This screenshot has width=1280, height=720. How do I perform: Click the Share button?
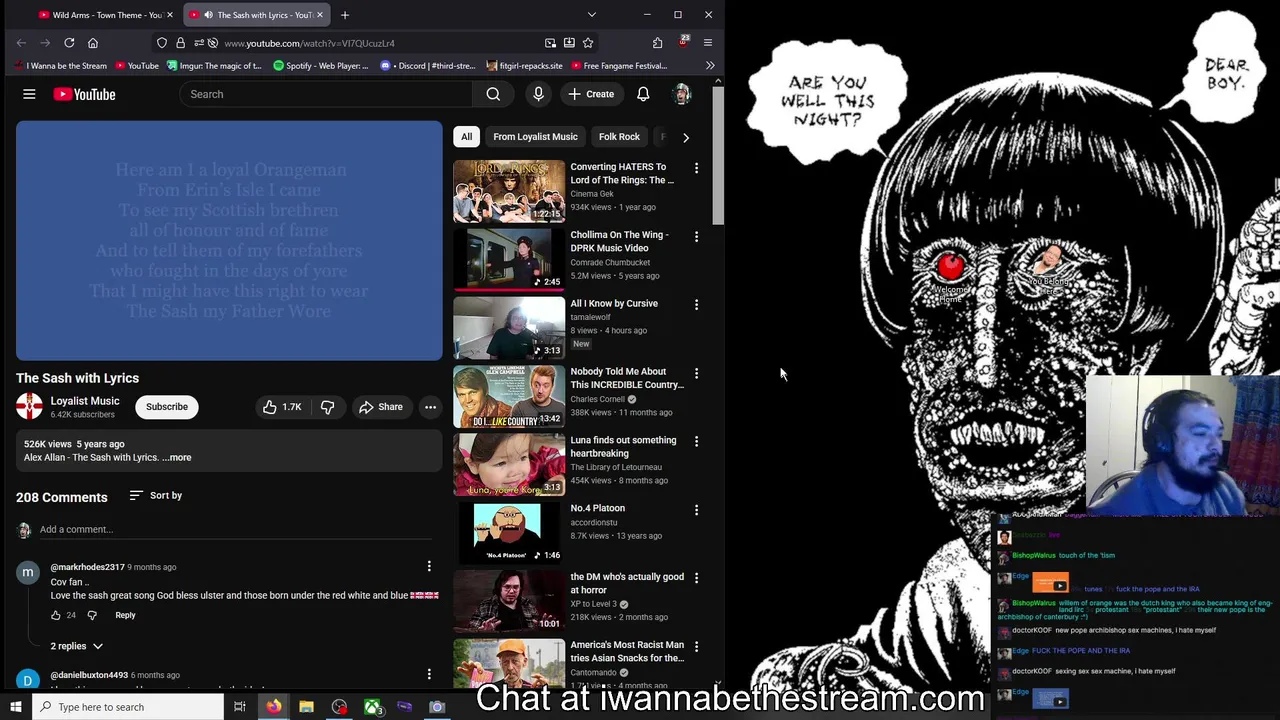tap(380, 407)
